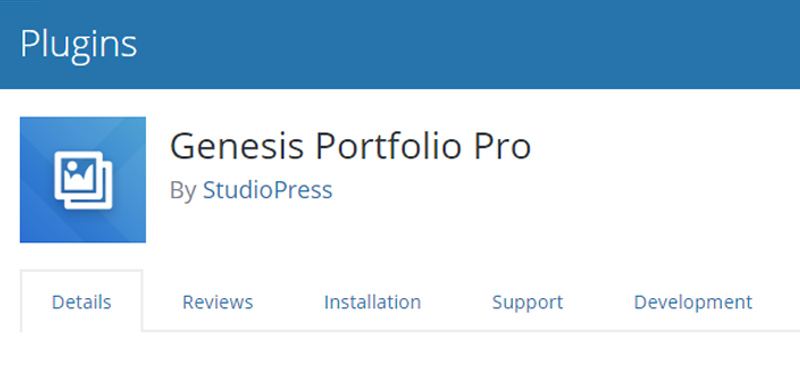Select the Details tab

pyautogui.click(x=82, y=302)
